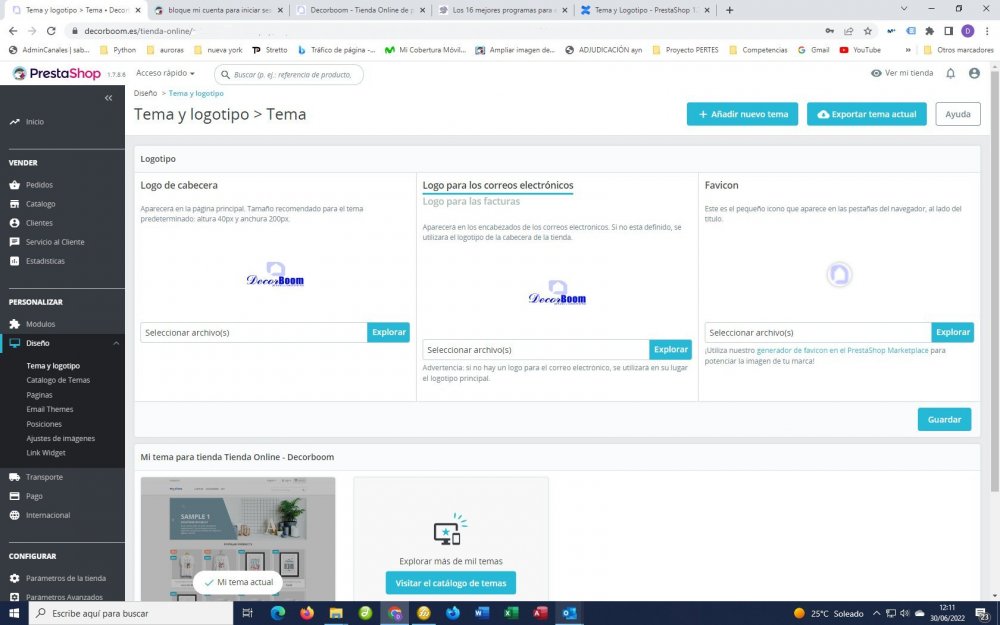Screen dimensions: 1000x625
Task: Click the Clientes person icon
Action: click(x=15, y=223)
